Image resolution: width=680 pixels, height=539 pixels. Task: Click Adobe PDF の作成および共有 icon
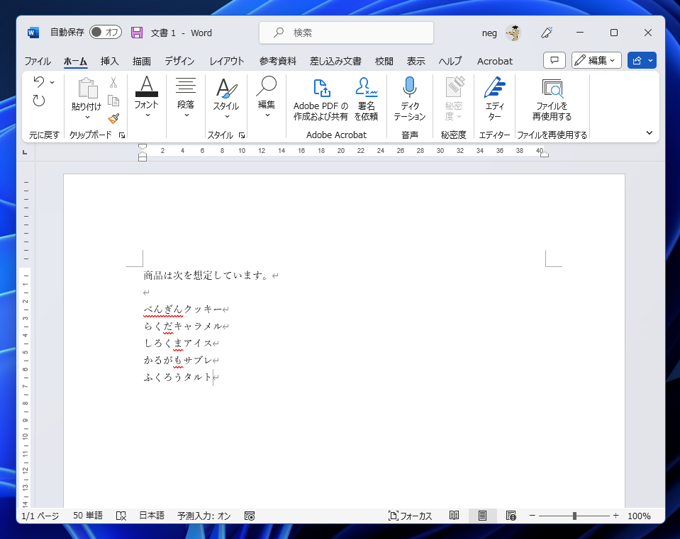pos(321,88)
